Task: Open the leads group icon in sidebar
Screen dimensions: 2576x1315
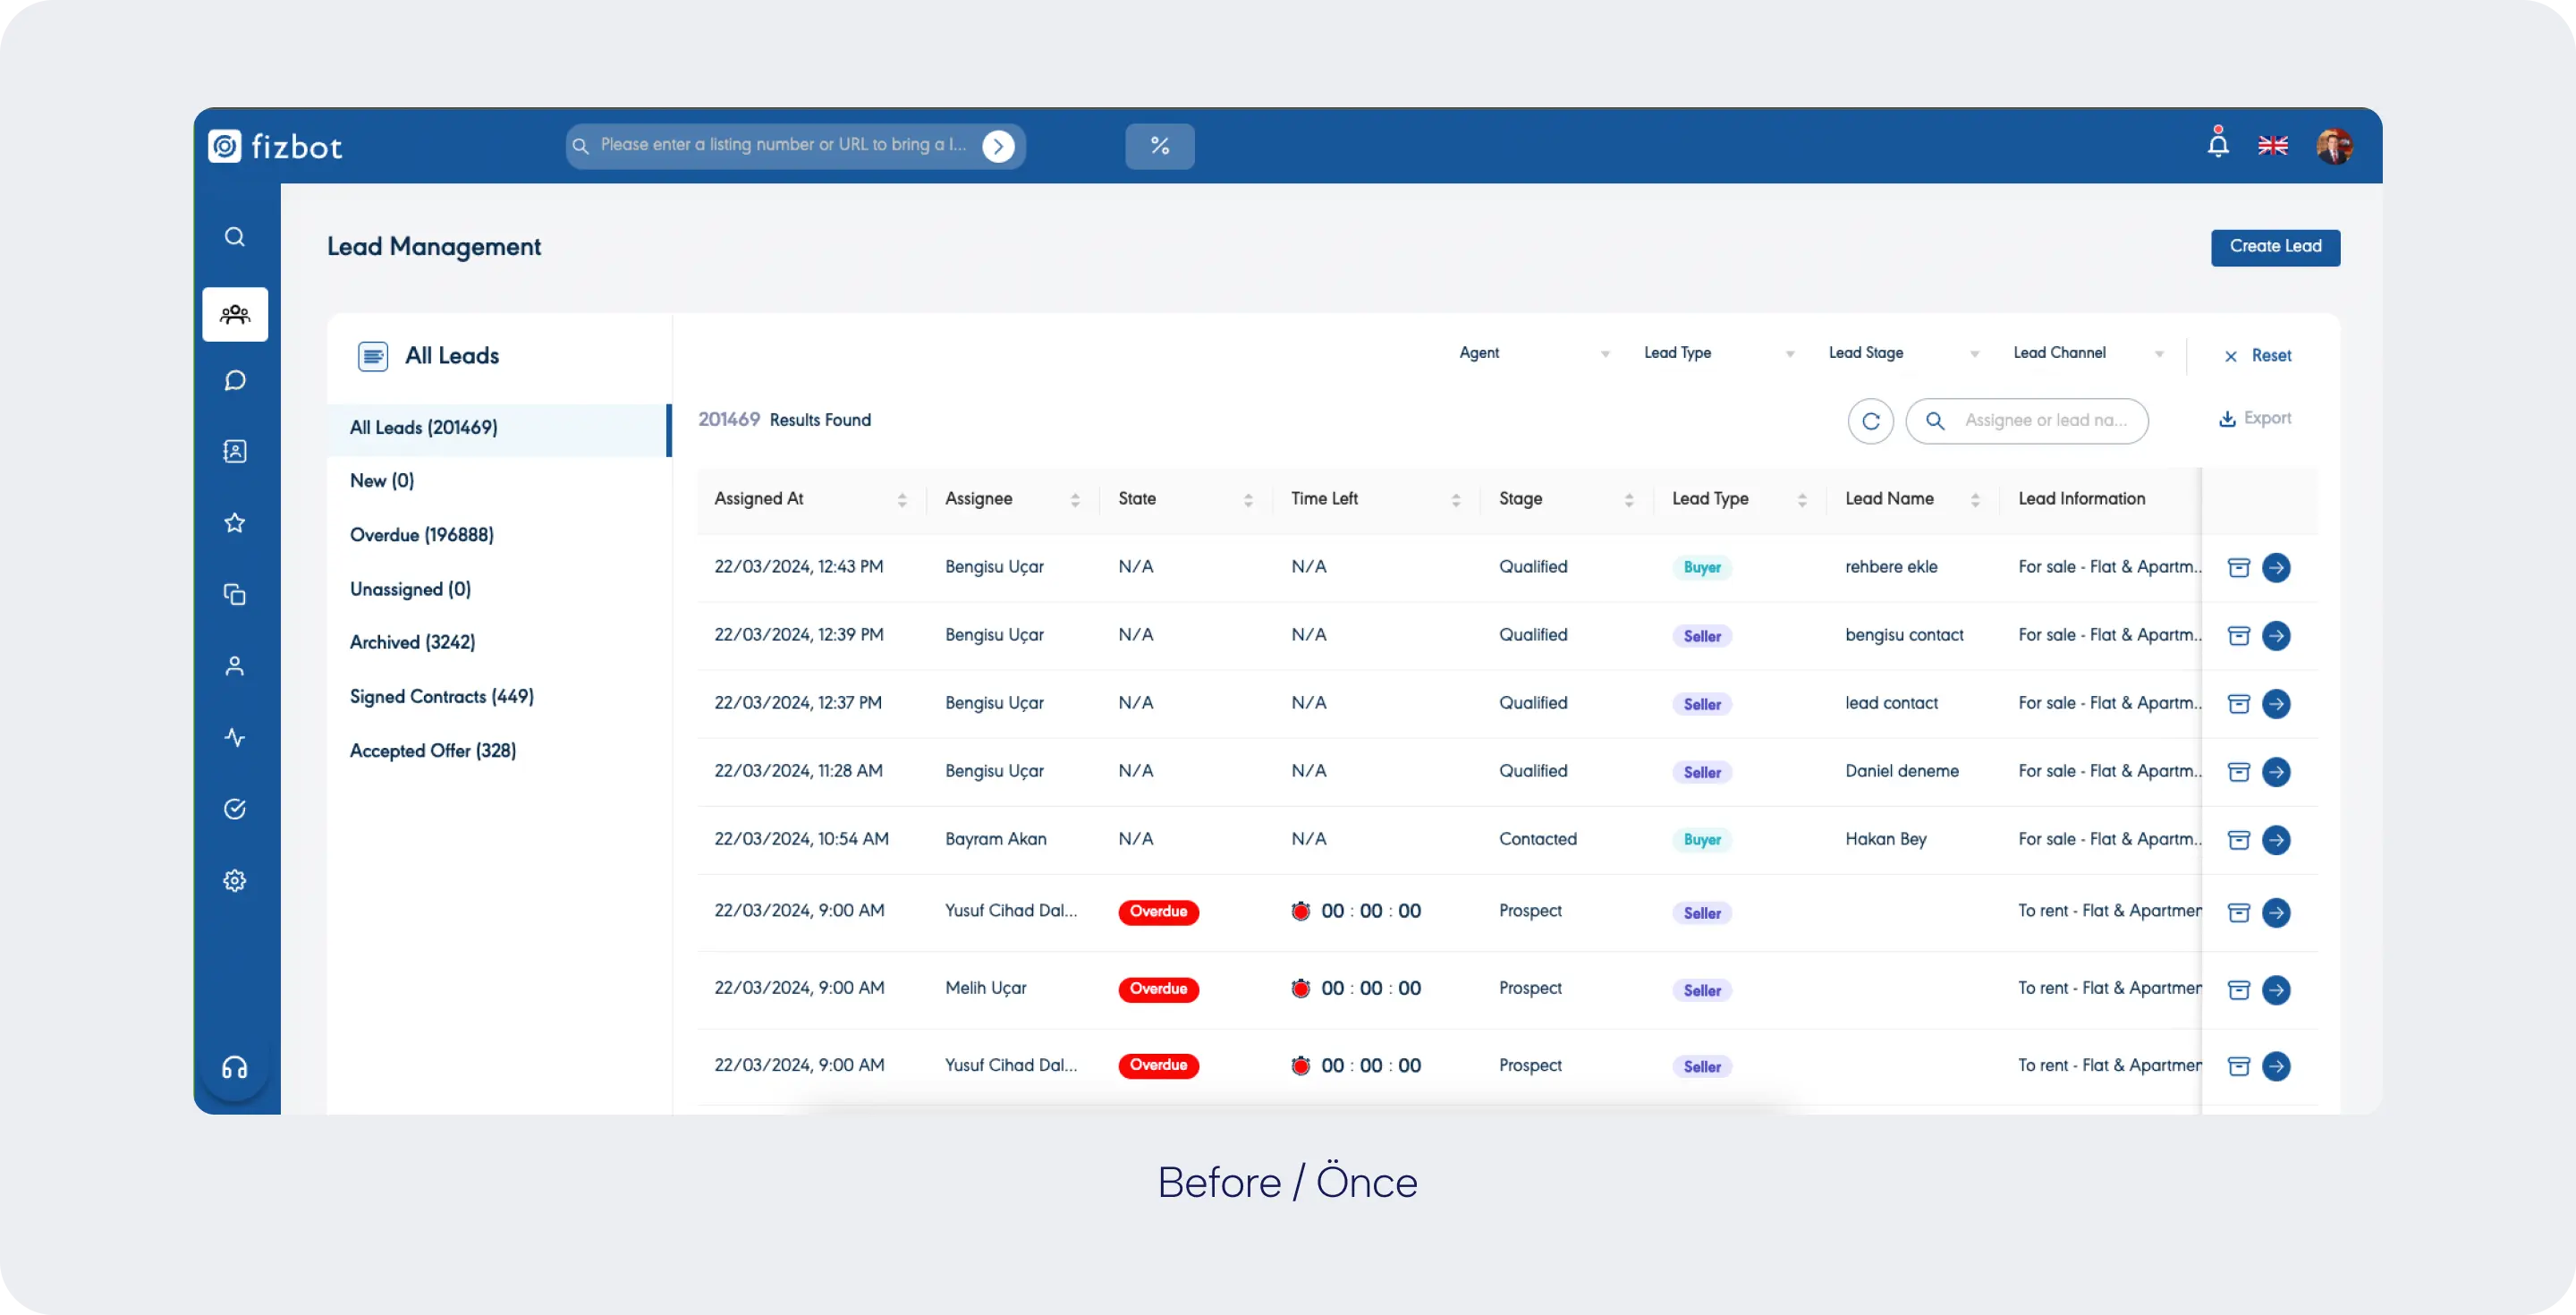Action: point(235,315)
